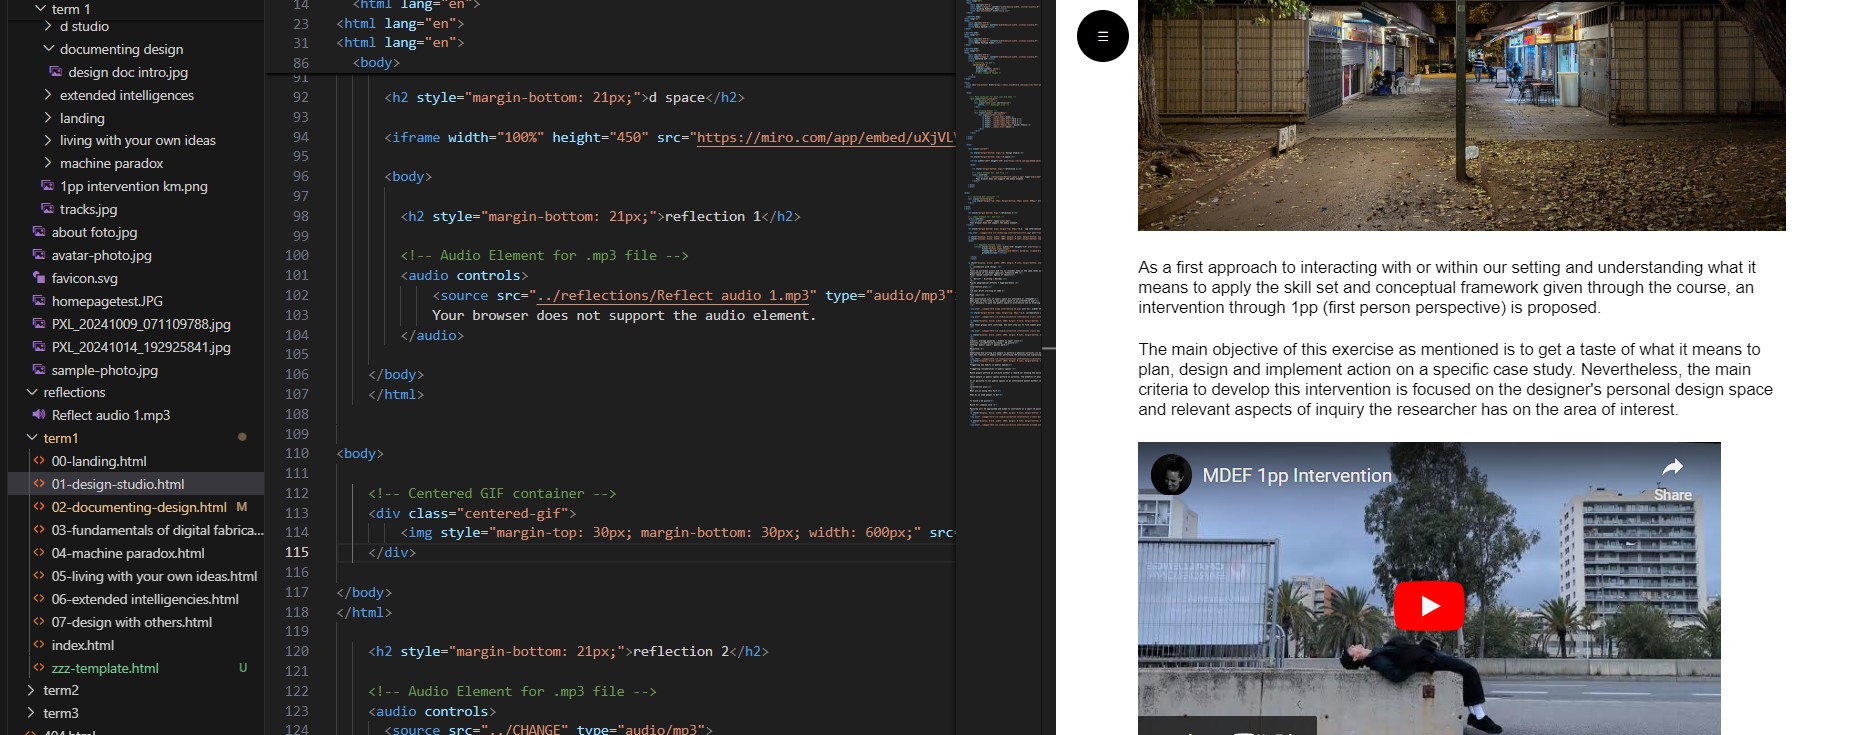Open design doc intro.jpg image file

coord(127,72)
